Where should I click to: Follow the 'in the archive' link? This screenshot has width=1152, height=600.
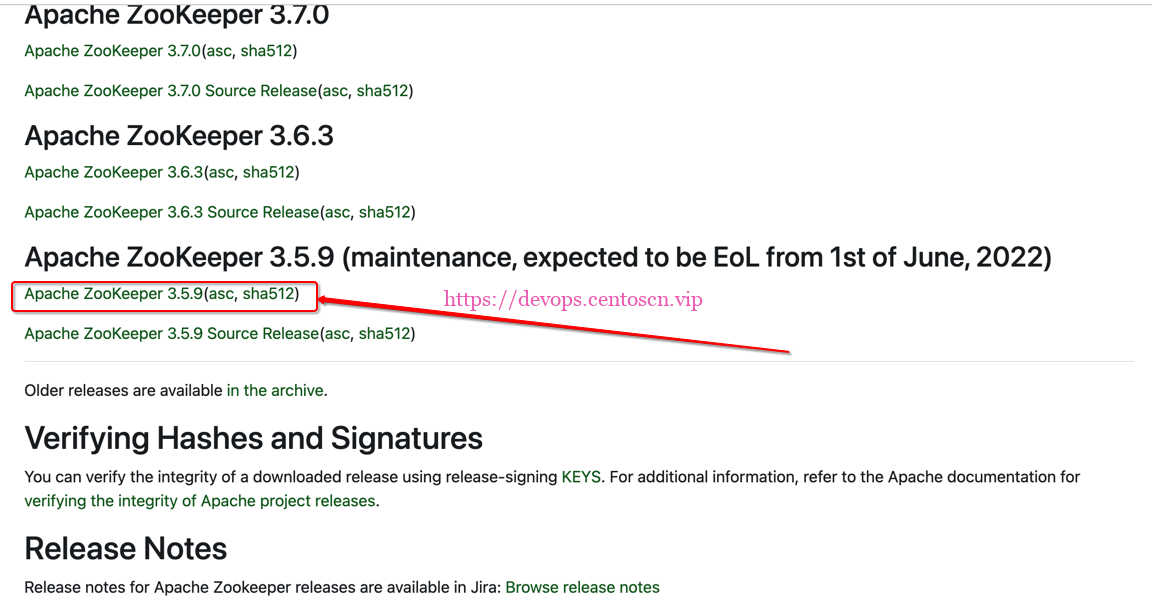tap(275, 391)
